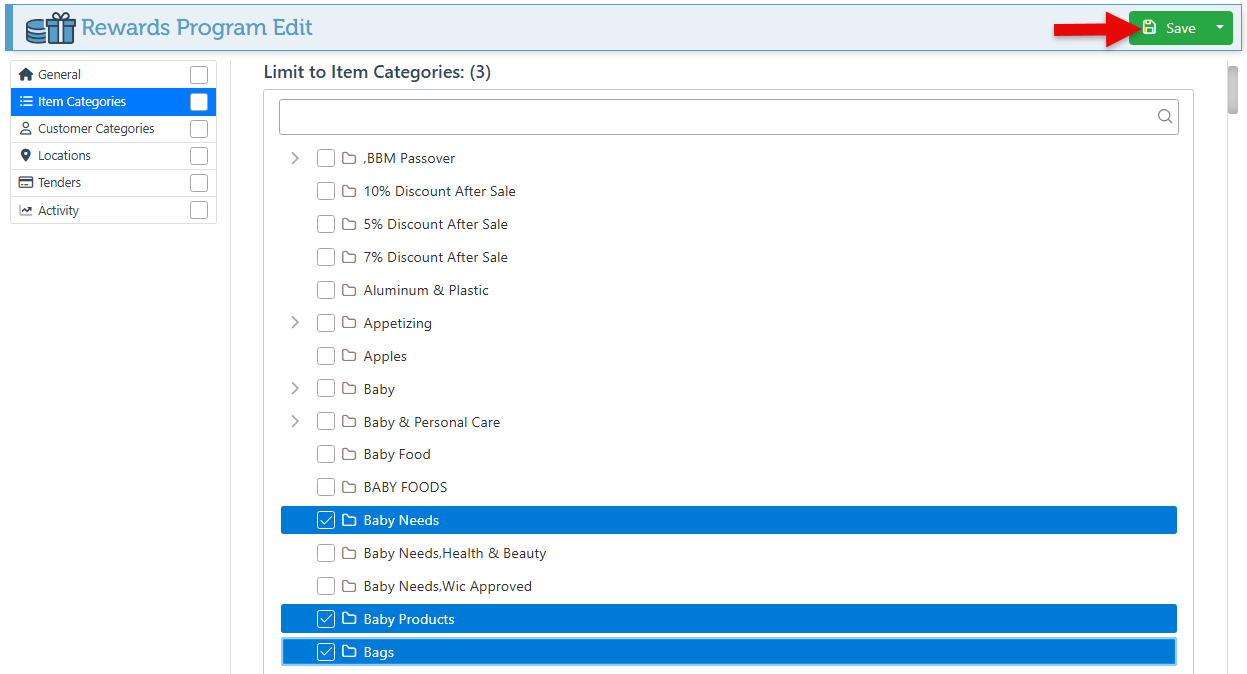Uncheck the Baby Needs category checkbox

pyautogui.click(x=326, y=520)
